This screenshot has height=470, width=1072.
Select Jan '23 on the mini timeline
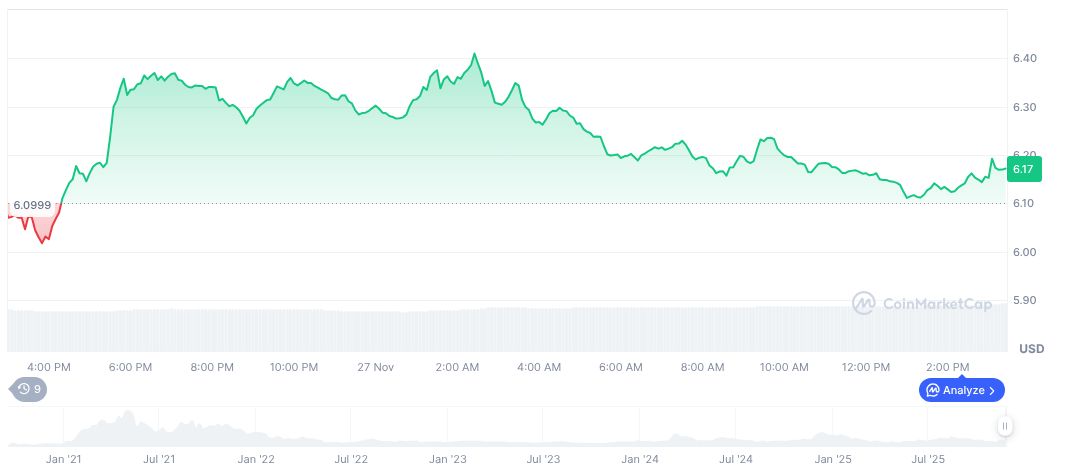pyautogui.click(x=447, y=459)
